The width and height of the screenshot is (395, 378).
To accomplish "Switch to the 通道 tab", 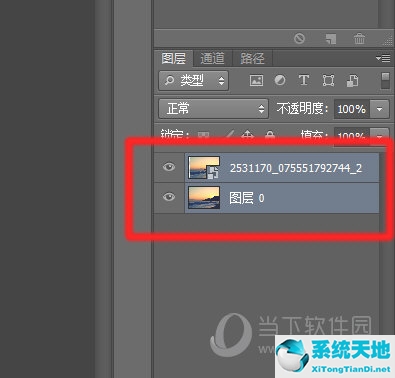I will pyautogui.click(x=212, y=58).
